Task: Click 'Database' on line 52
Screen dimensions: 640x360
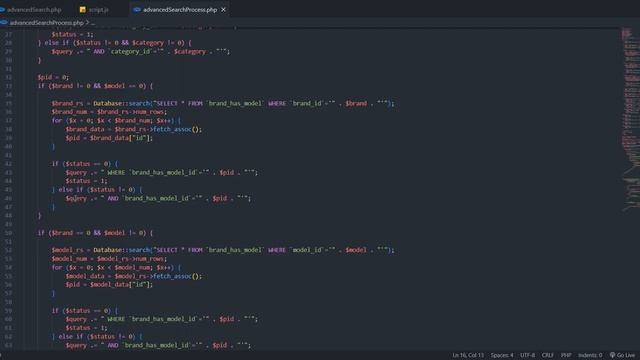Action: tap(107, 250)
